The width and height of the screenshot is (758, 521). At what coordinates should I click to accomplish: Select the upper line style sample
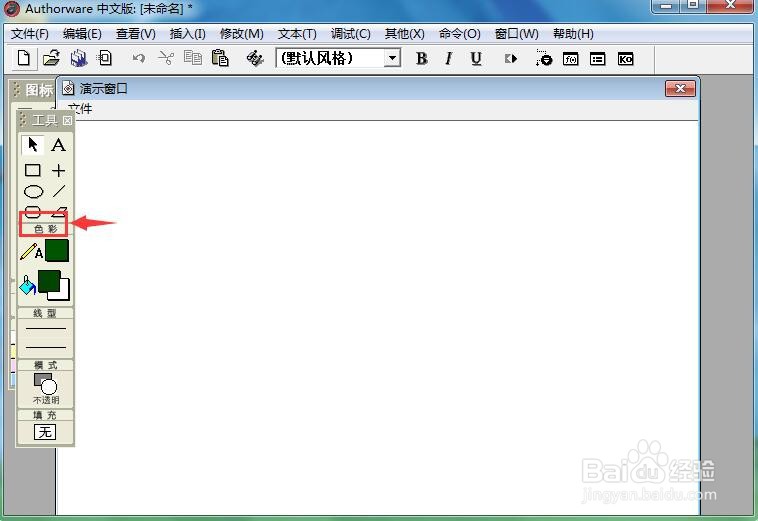tap(45, 329)
